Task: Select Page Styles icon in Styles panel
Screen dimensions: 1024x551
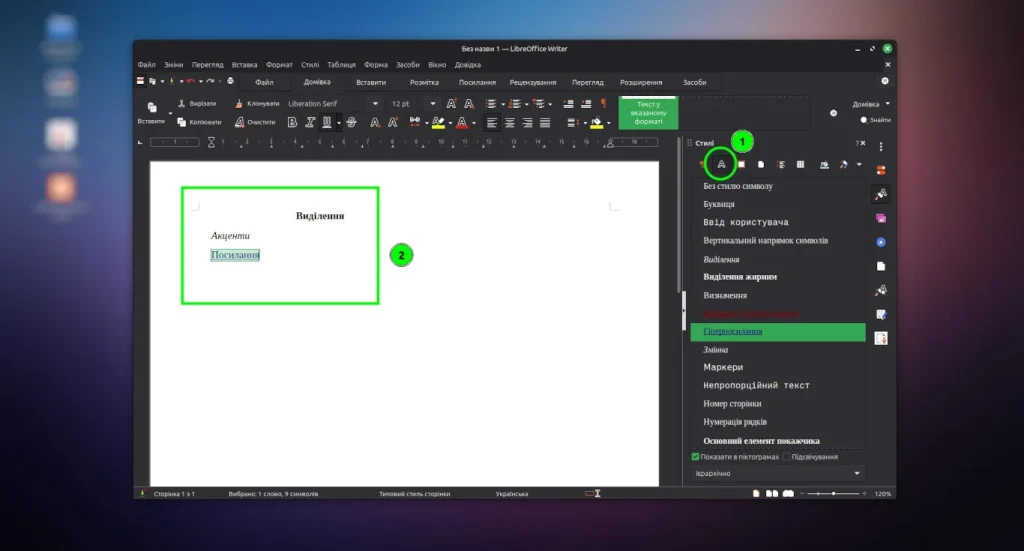Action: (761, 165)
